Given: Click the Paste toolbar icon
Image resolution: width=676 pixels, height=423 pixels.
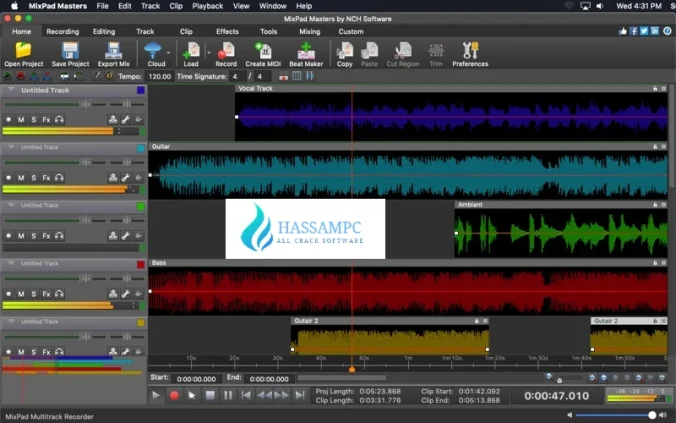Looking at the screenshot, I should 369,50.
